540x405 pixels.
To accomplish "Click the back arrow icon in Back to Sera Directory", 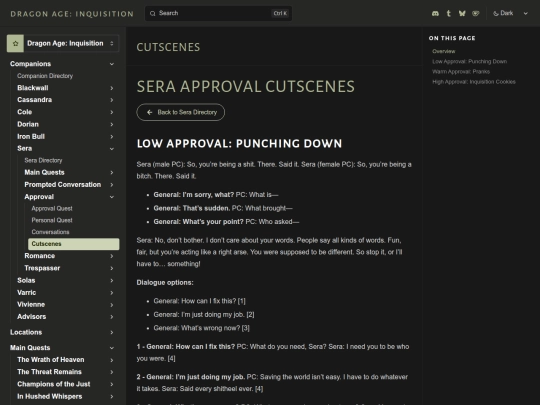I will pyautogui.click(x=149, y=112).
